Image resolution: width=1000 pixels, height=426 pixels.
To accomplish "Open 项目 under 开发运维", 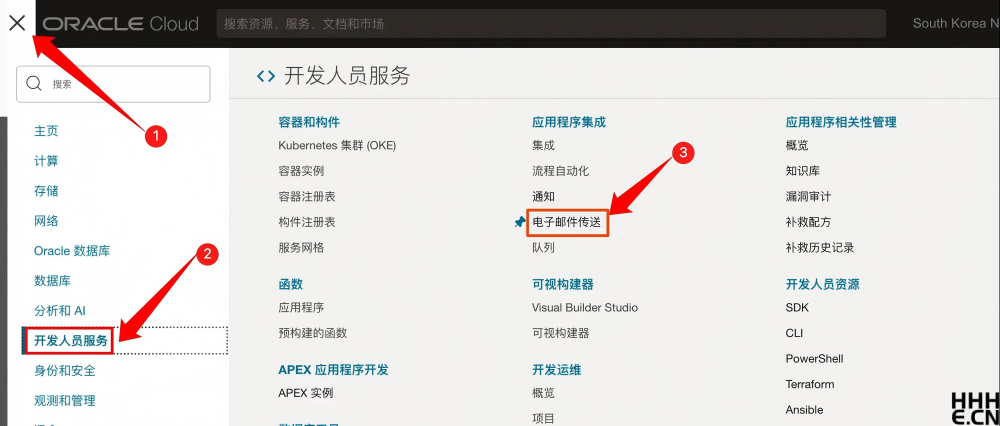I will pos(543,418).
